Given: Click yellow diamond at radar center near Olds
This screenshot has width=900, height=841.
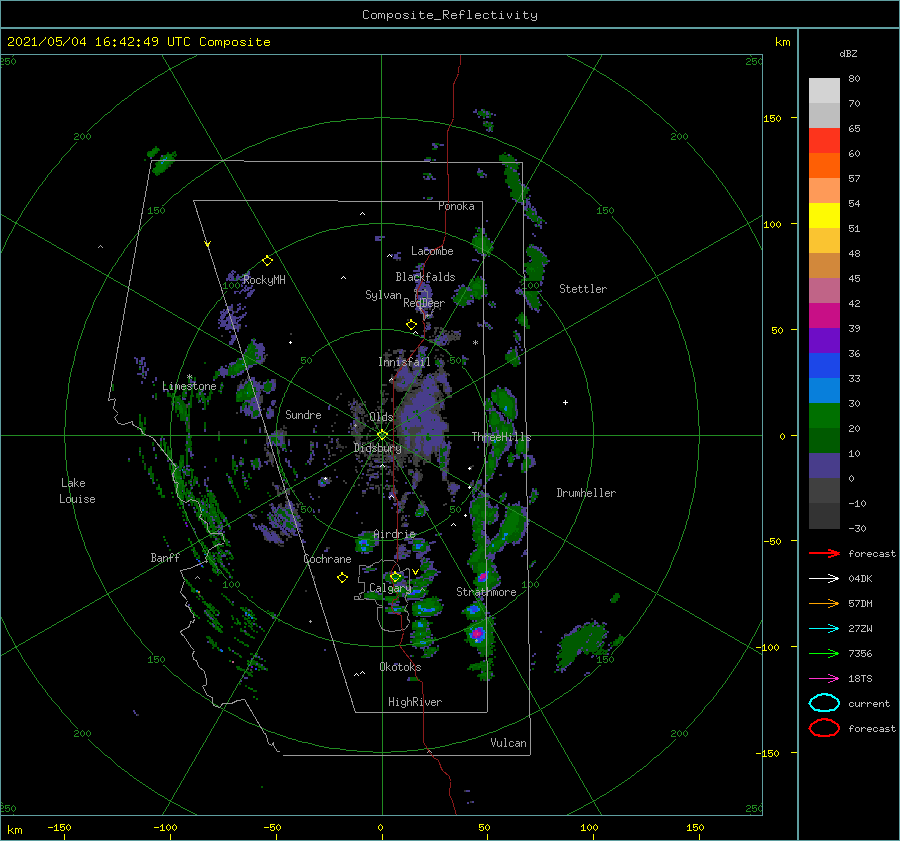Looking at the screenshot, I should (382, 435).
